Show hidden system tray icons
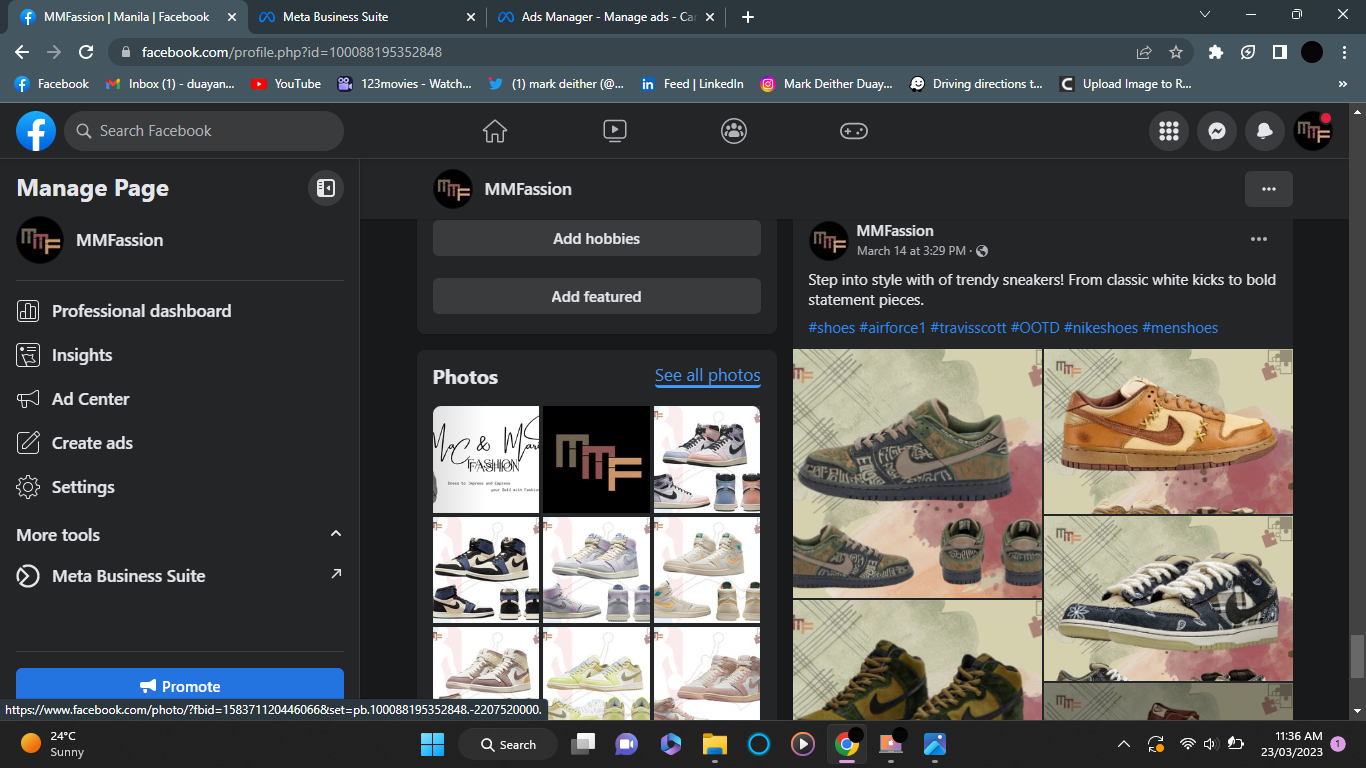Viewport: 1366px width, 768px height. pyautogui.click(x=1124, y=744)
